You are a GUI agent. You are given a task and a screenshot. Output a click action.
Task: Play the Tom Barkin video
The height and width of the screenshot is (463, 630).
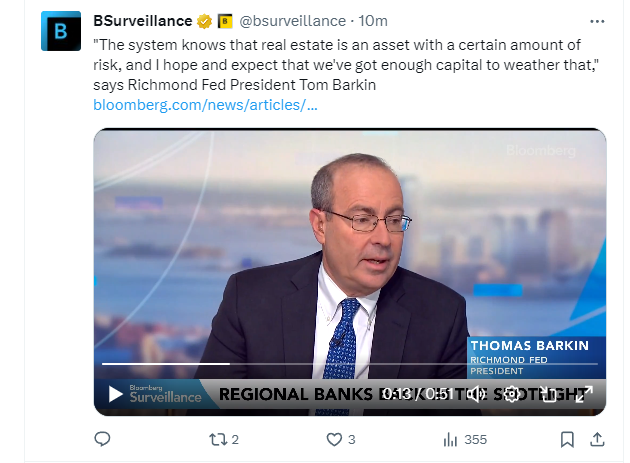116,394
